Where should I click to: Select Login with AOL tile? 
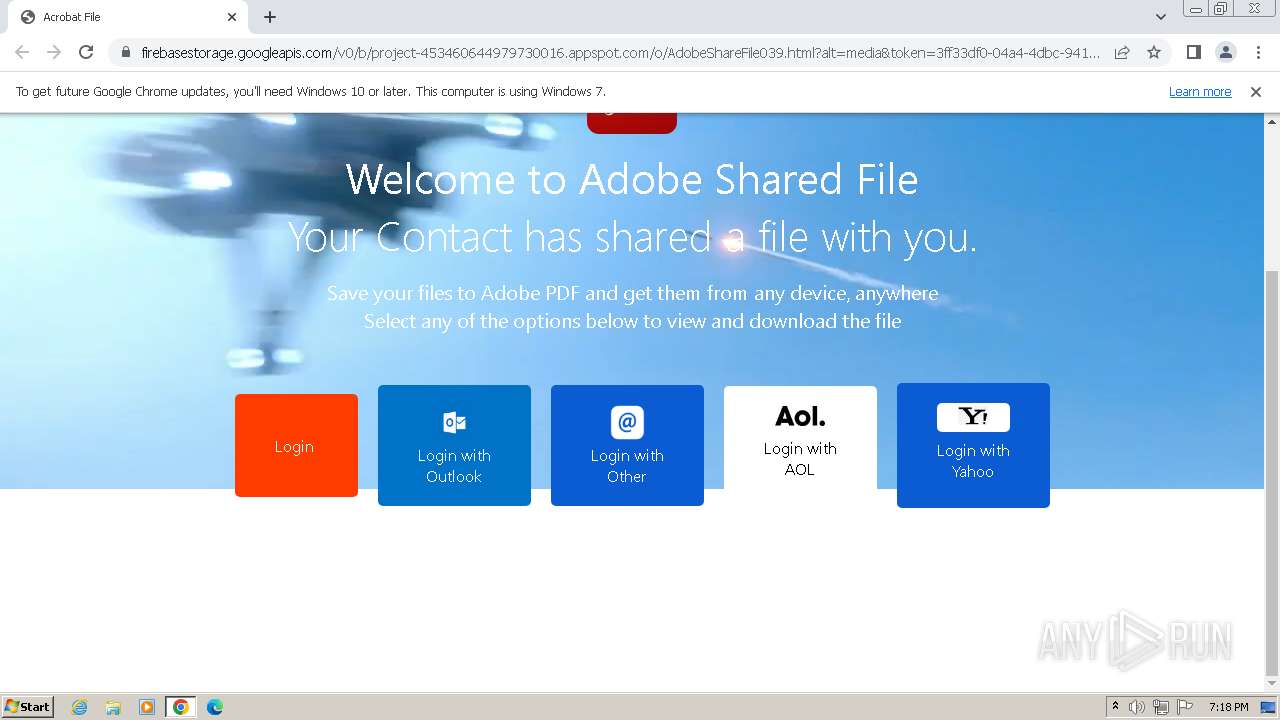800,438
